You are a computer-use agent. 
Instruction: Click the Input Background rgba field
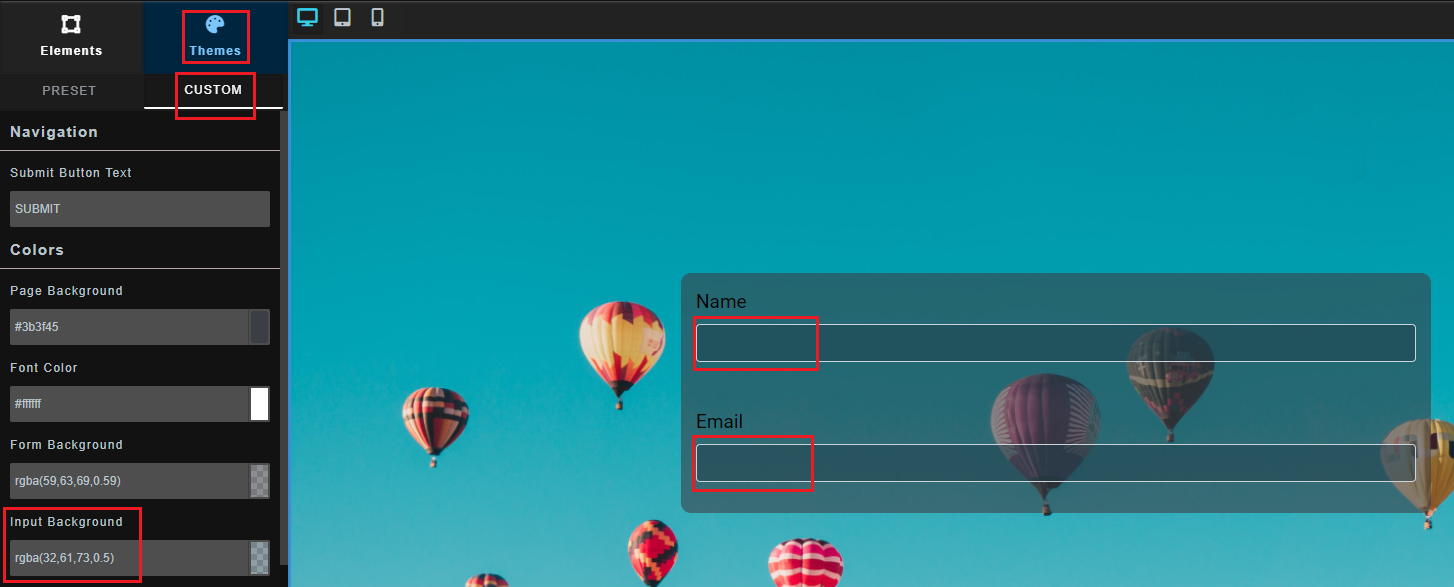pos(129,558)
